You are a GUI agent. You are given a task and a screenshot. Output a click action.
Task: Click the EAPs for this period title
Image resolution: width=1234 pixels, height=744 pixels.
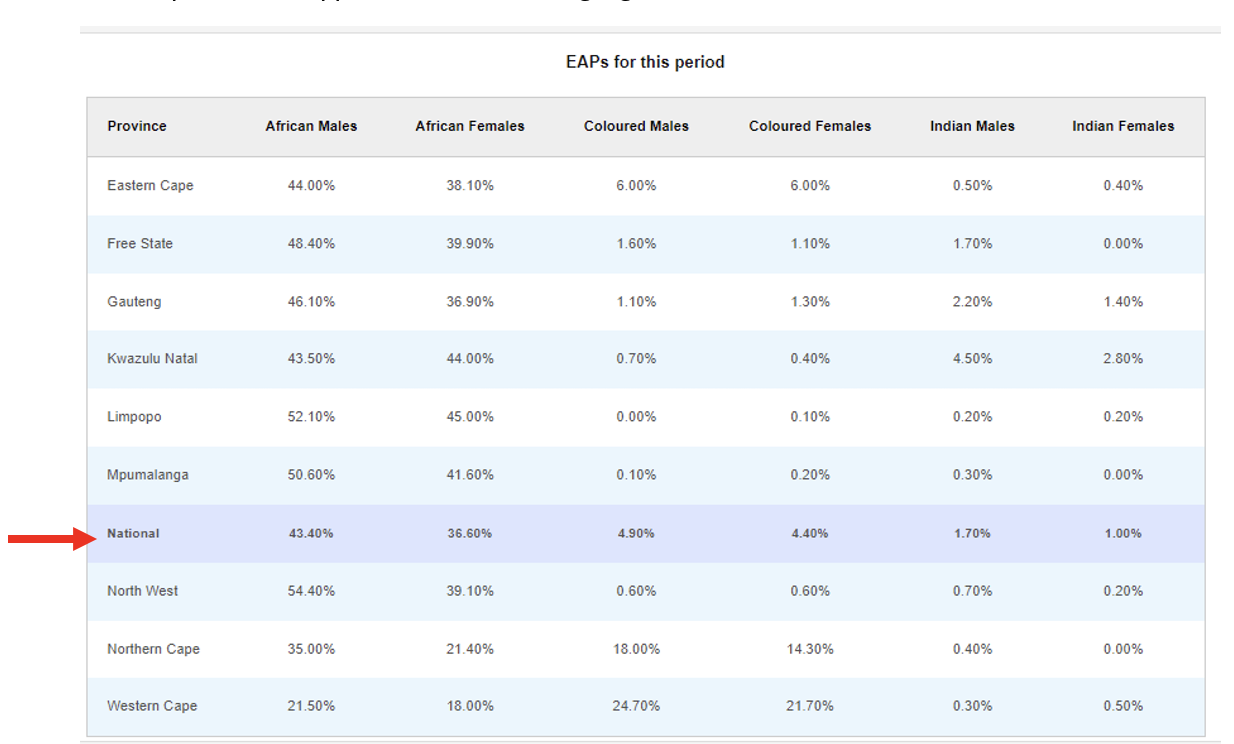(x=645, y=62)
